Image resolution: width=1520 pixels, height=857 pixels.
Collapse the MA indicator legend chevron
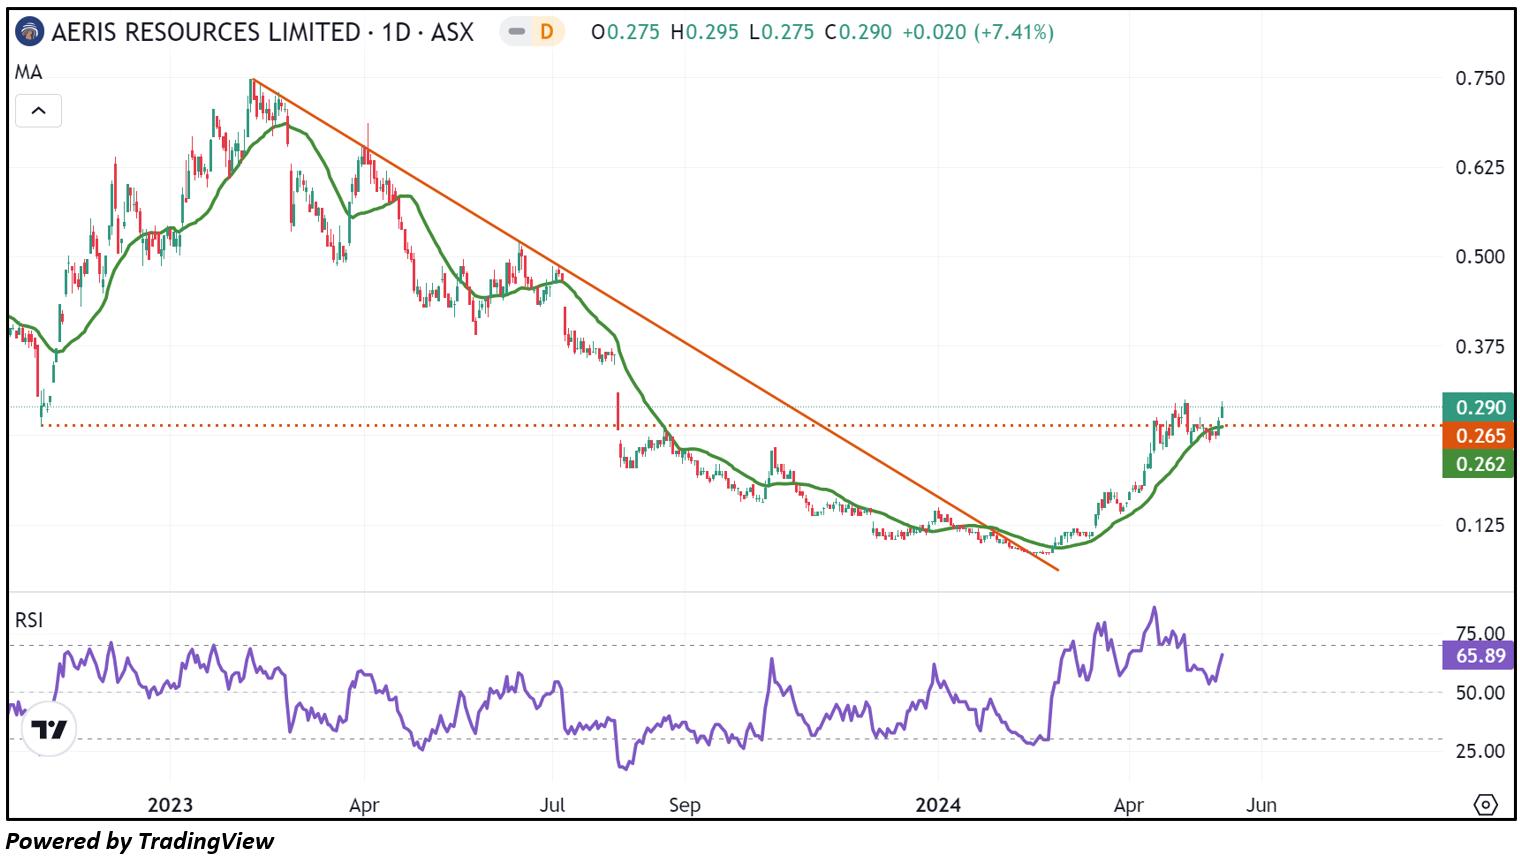click(x=38, y=111)
